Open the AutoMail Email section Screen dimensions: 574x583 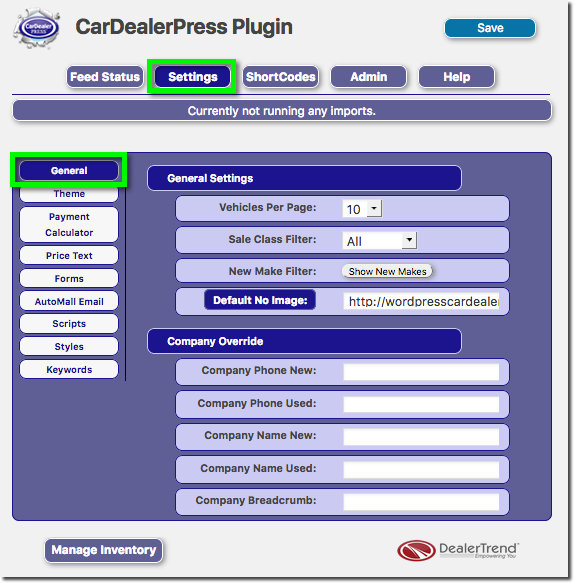pyautogui.click(x=69, y=302)
